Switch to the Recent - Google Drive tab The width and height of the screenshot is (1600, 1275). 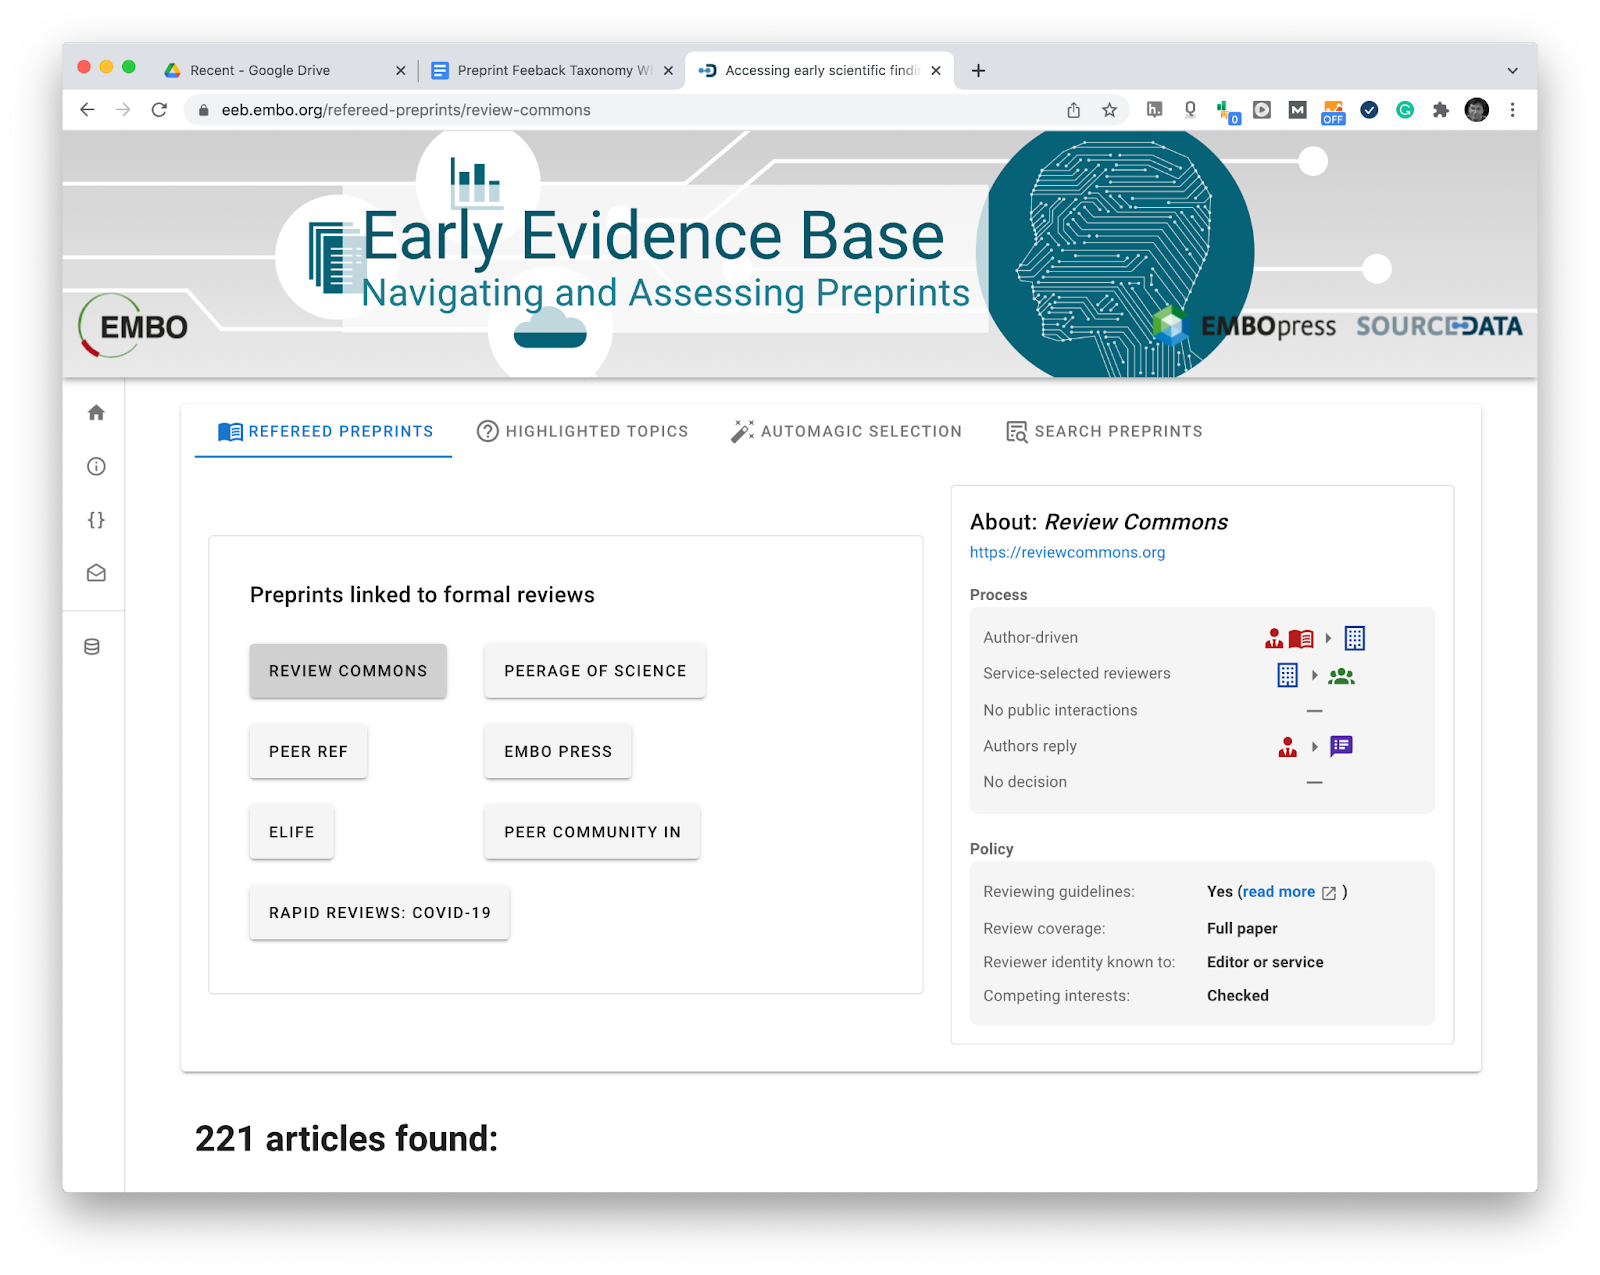[x=284, y=70]
